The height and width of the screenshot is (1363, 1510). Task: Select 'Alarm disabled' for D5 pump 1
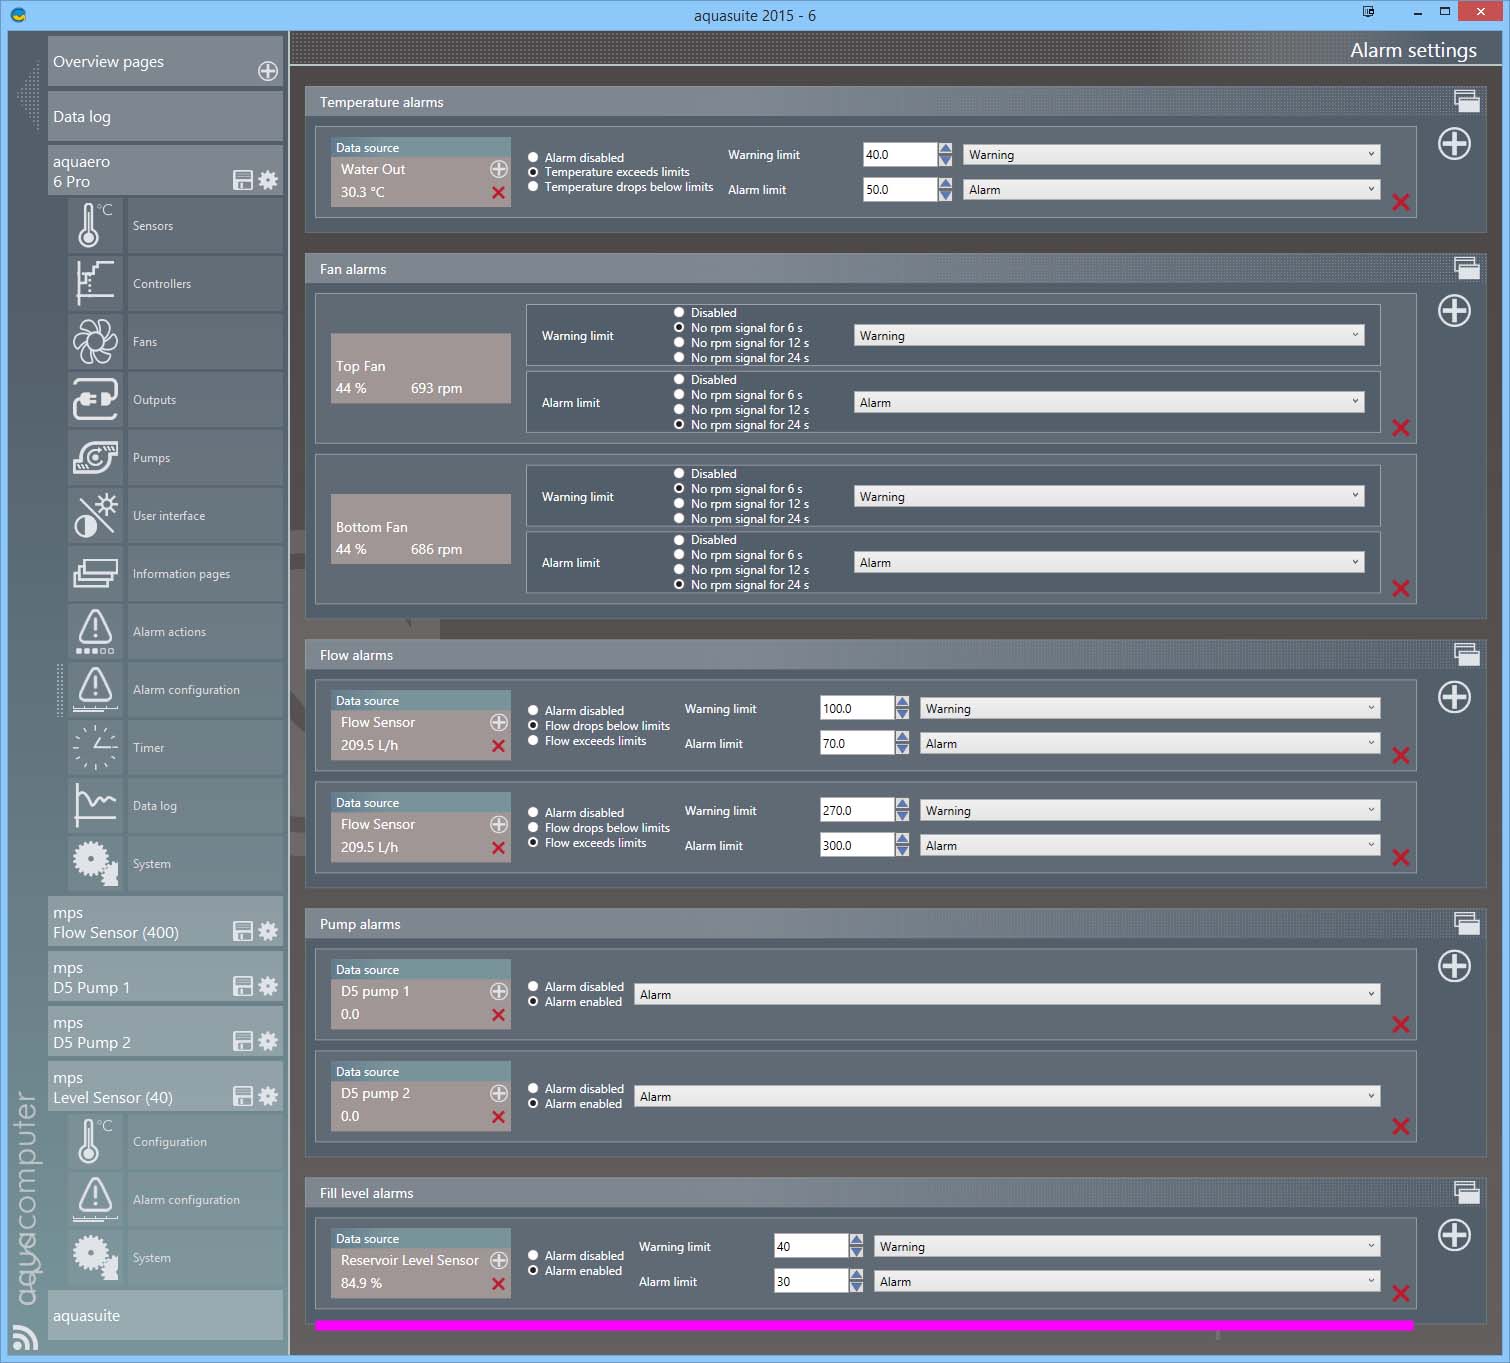[533, 987]
